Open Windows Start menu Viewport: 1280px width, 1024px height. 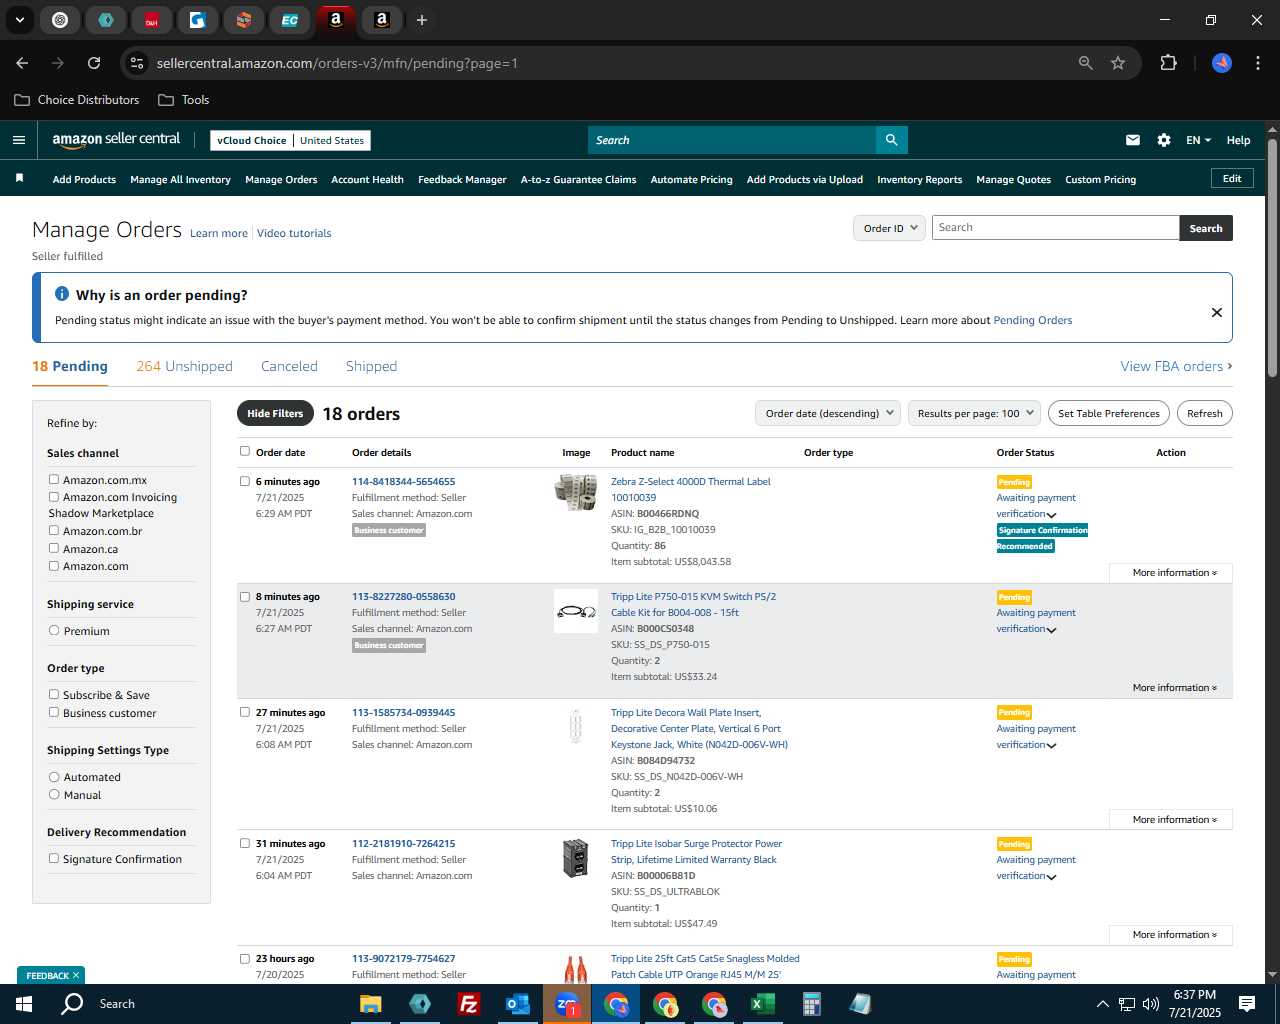[x=24, y=1004]
